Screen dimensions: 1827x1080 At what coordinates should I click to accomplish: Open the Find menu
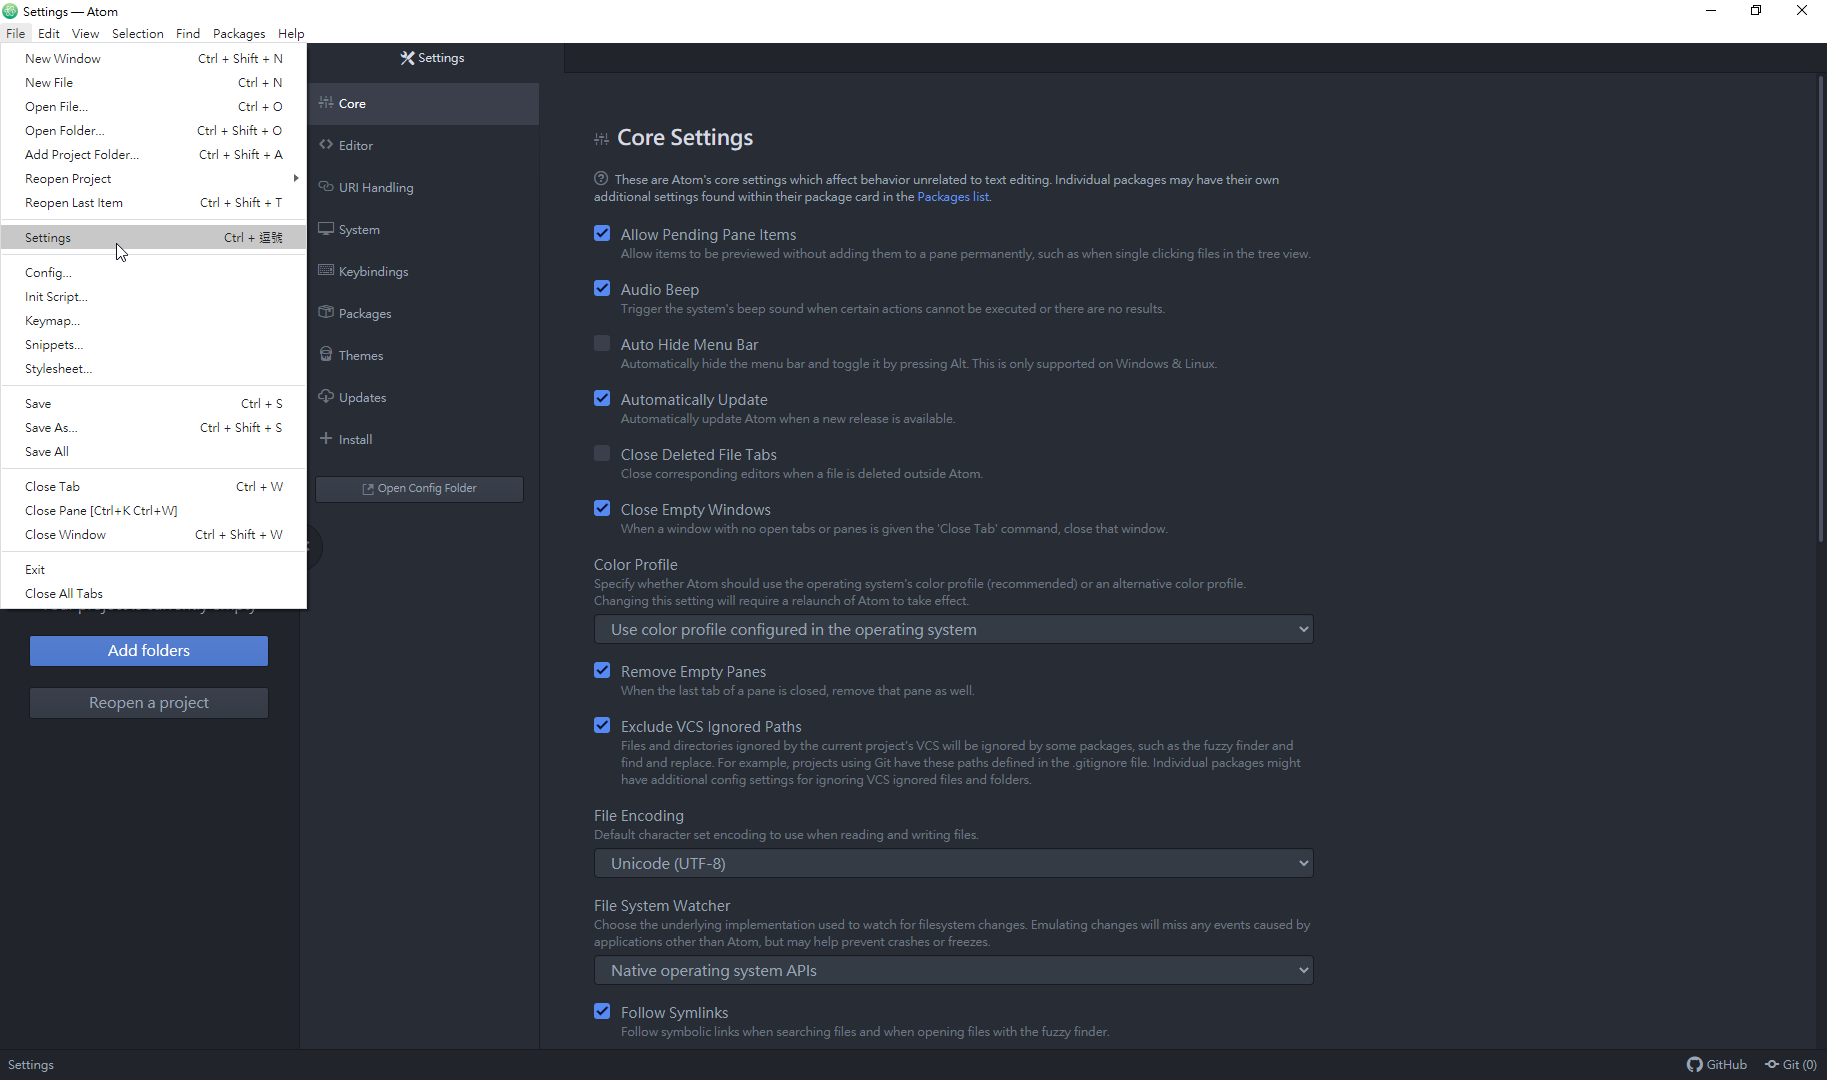click(188, 33)
